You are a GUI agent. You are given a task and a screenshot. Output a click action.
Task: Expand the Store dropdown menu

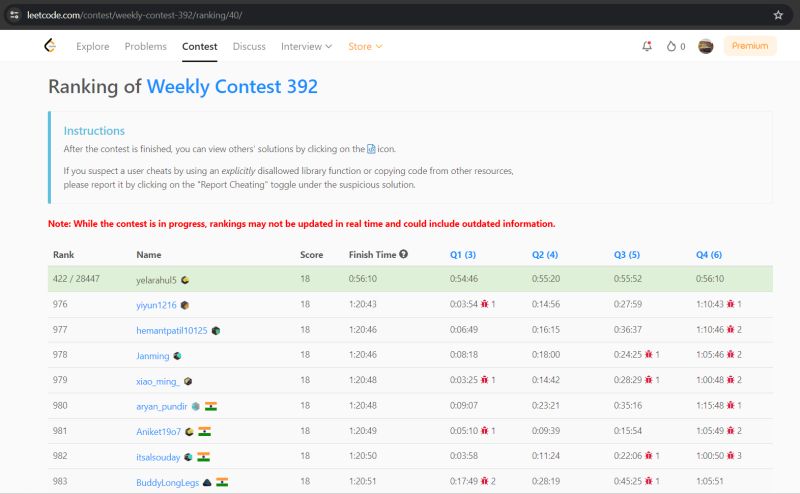click(x=365, y=46)
